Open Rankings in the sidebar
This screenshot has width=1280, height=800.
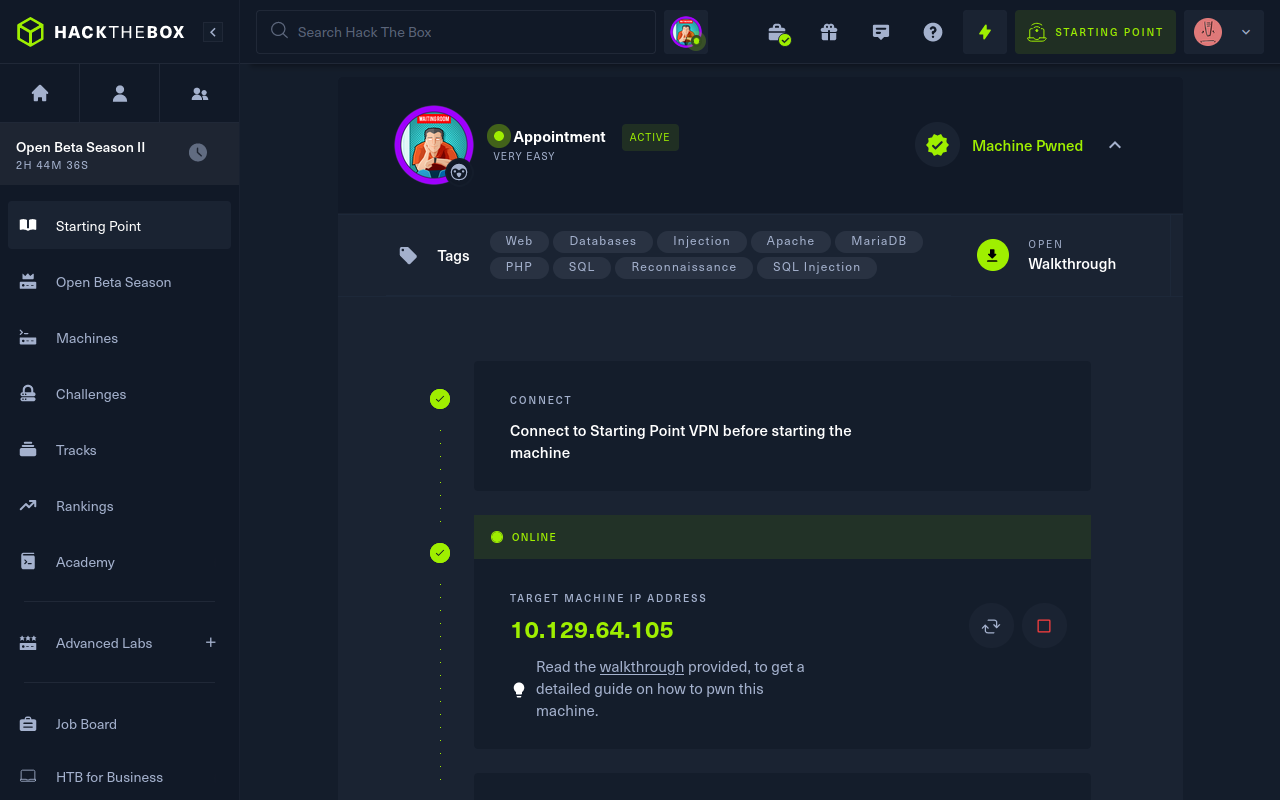pyautogui.click(x=119, y=506)
